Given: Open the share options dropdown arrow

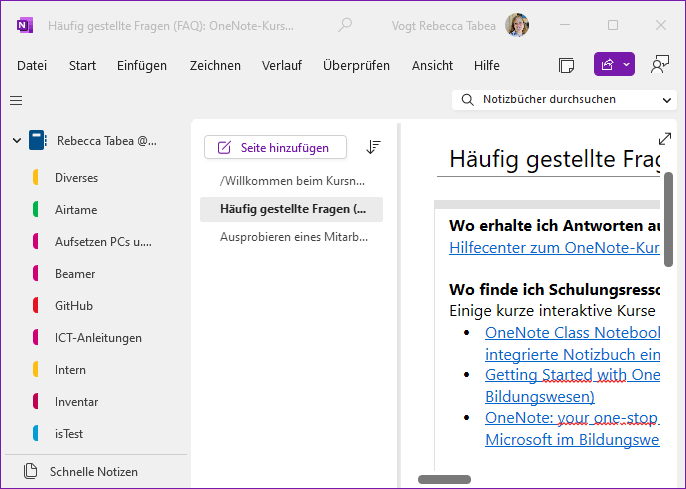Looking at the screenshot, I should click(626, 65).
